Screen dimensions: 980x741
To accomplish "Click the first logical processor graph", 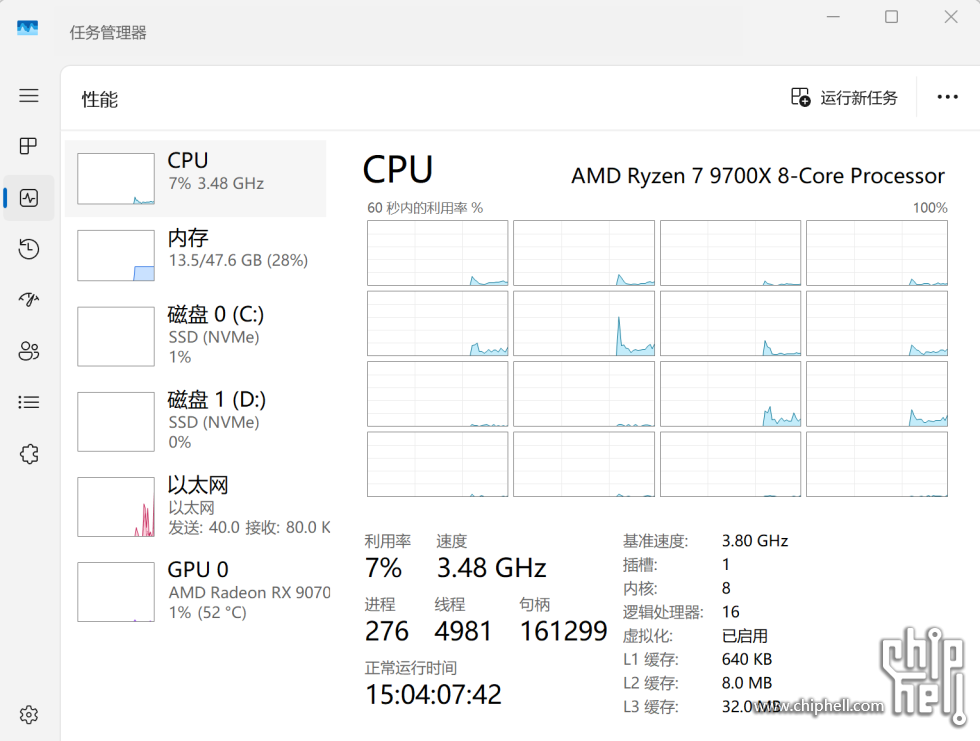I will (x=437, y=253).
